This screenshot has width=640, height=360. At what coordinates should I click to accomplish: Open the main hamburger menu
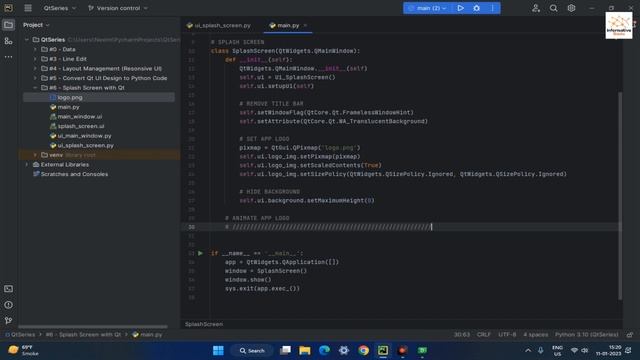[28, 8]
